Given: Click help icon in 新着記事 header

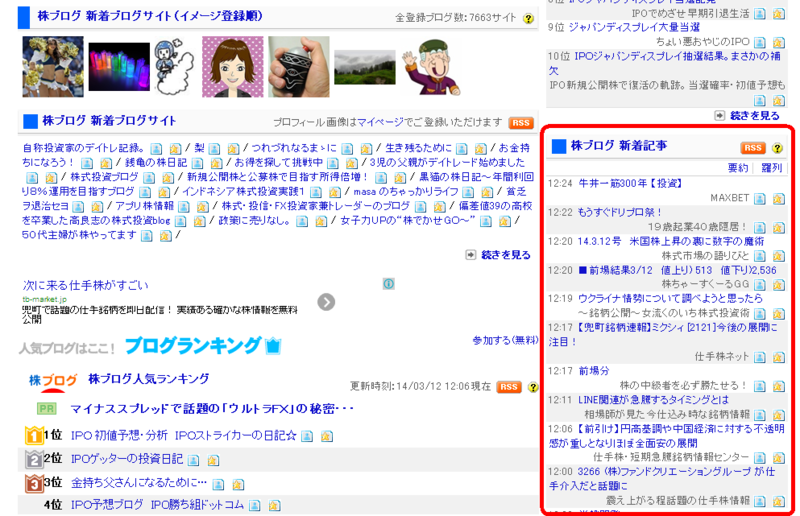Looking at the screenshot, I should tap(777, 148).
